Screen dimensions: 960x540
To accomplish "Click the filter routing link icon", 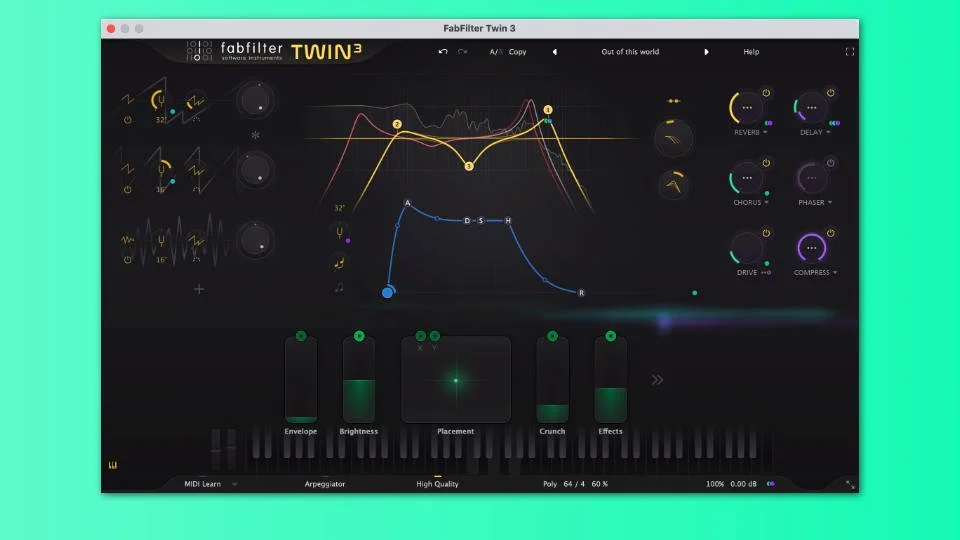I will pyautogui.click(x=673, y=101).
